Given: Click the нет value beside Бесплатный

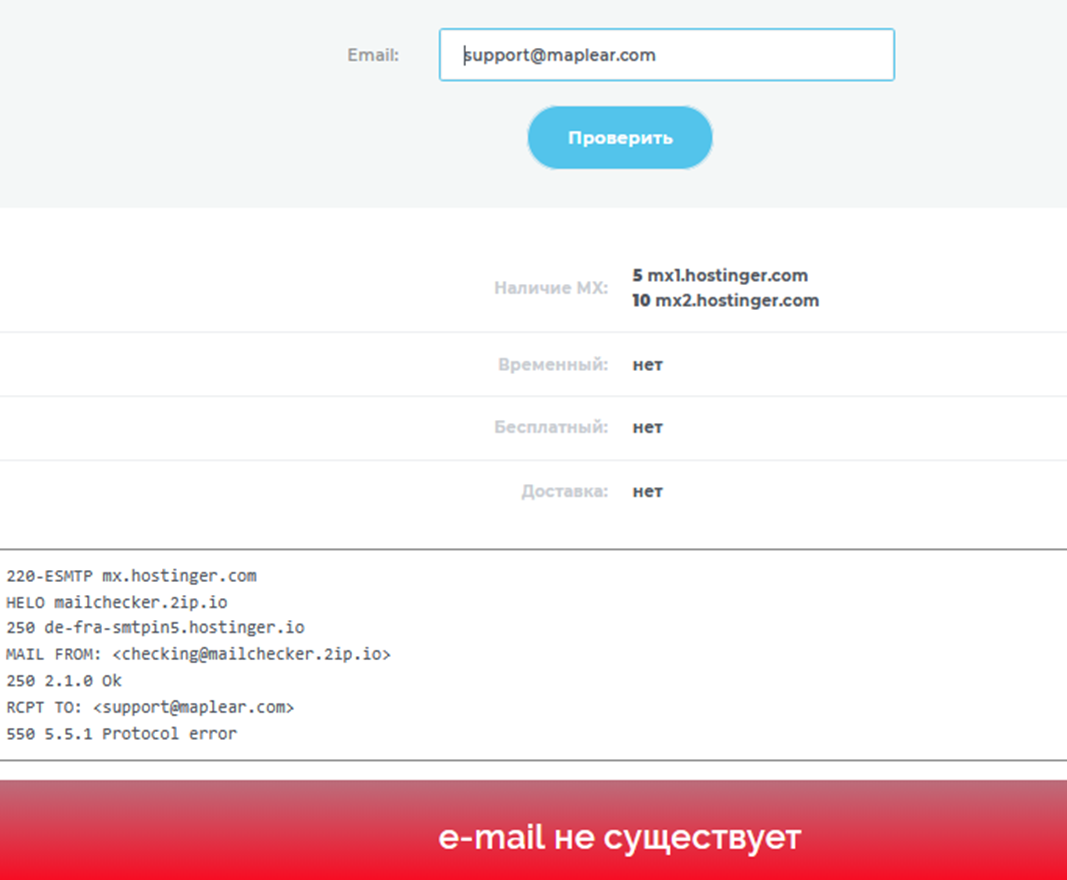Looking at the screenshot, I should 647,427.
